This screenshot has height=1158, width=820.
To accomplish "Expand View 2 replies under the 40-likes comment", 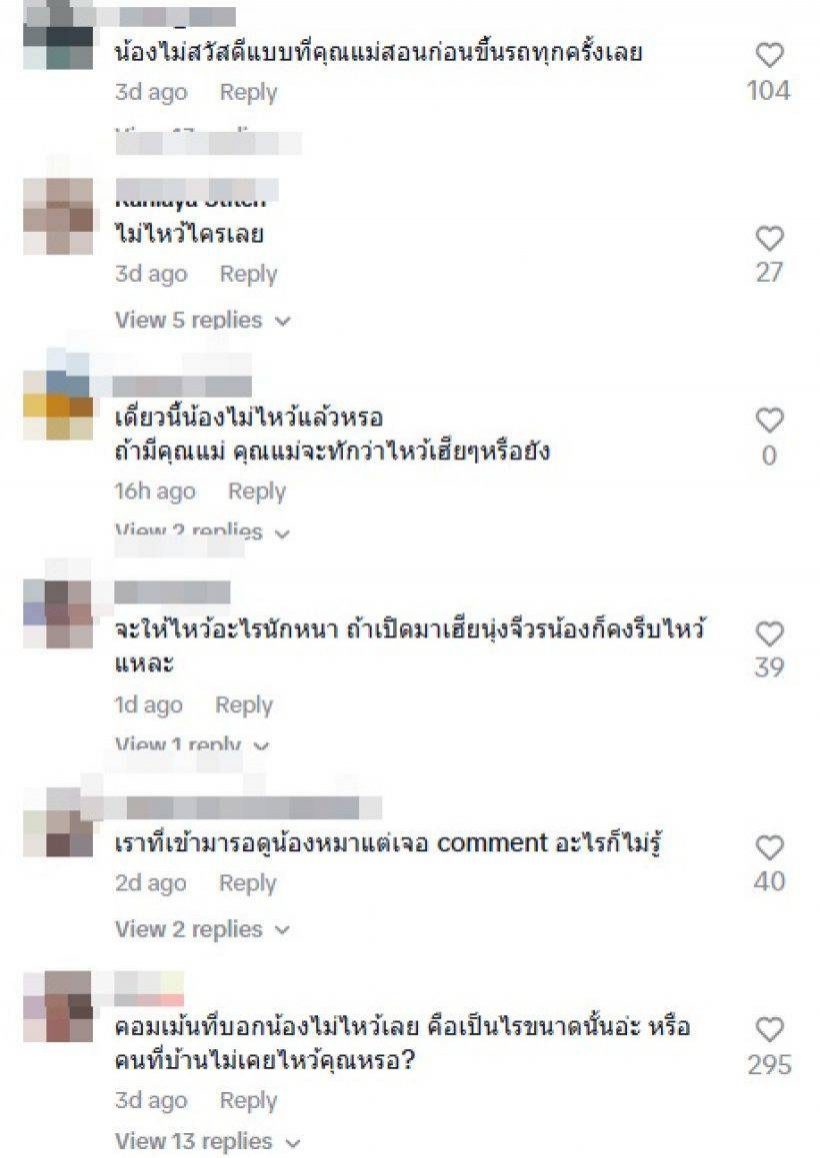I will [203, 929].
